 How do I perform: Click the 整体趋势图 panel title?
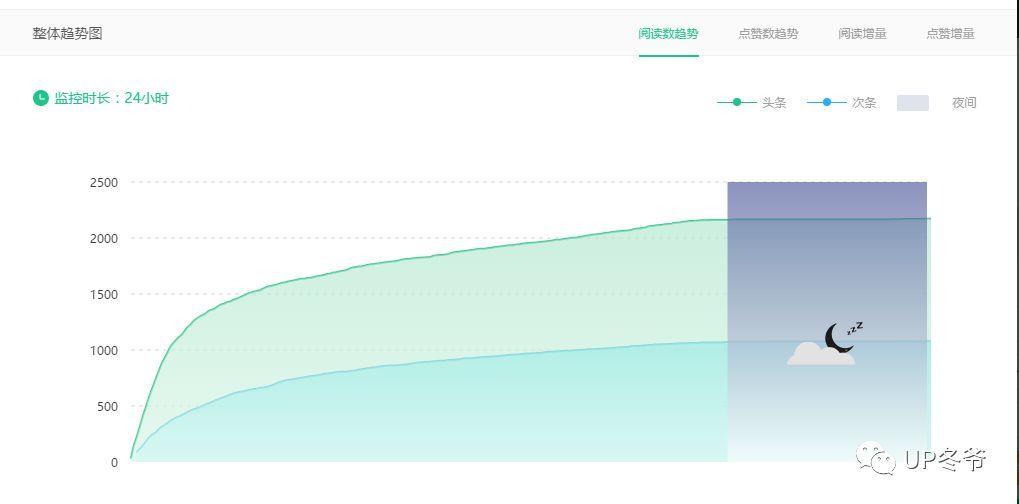coord(67,33)
